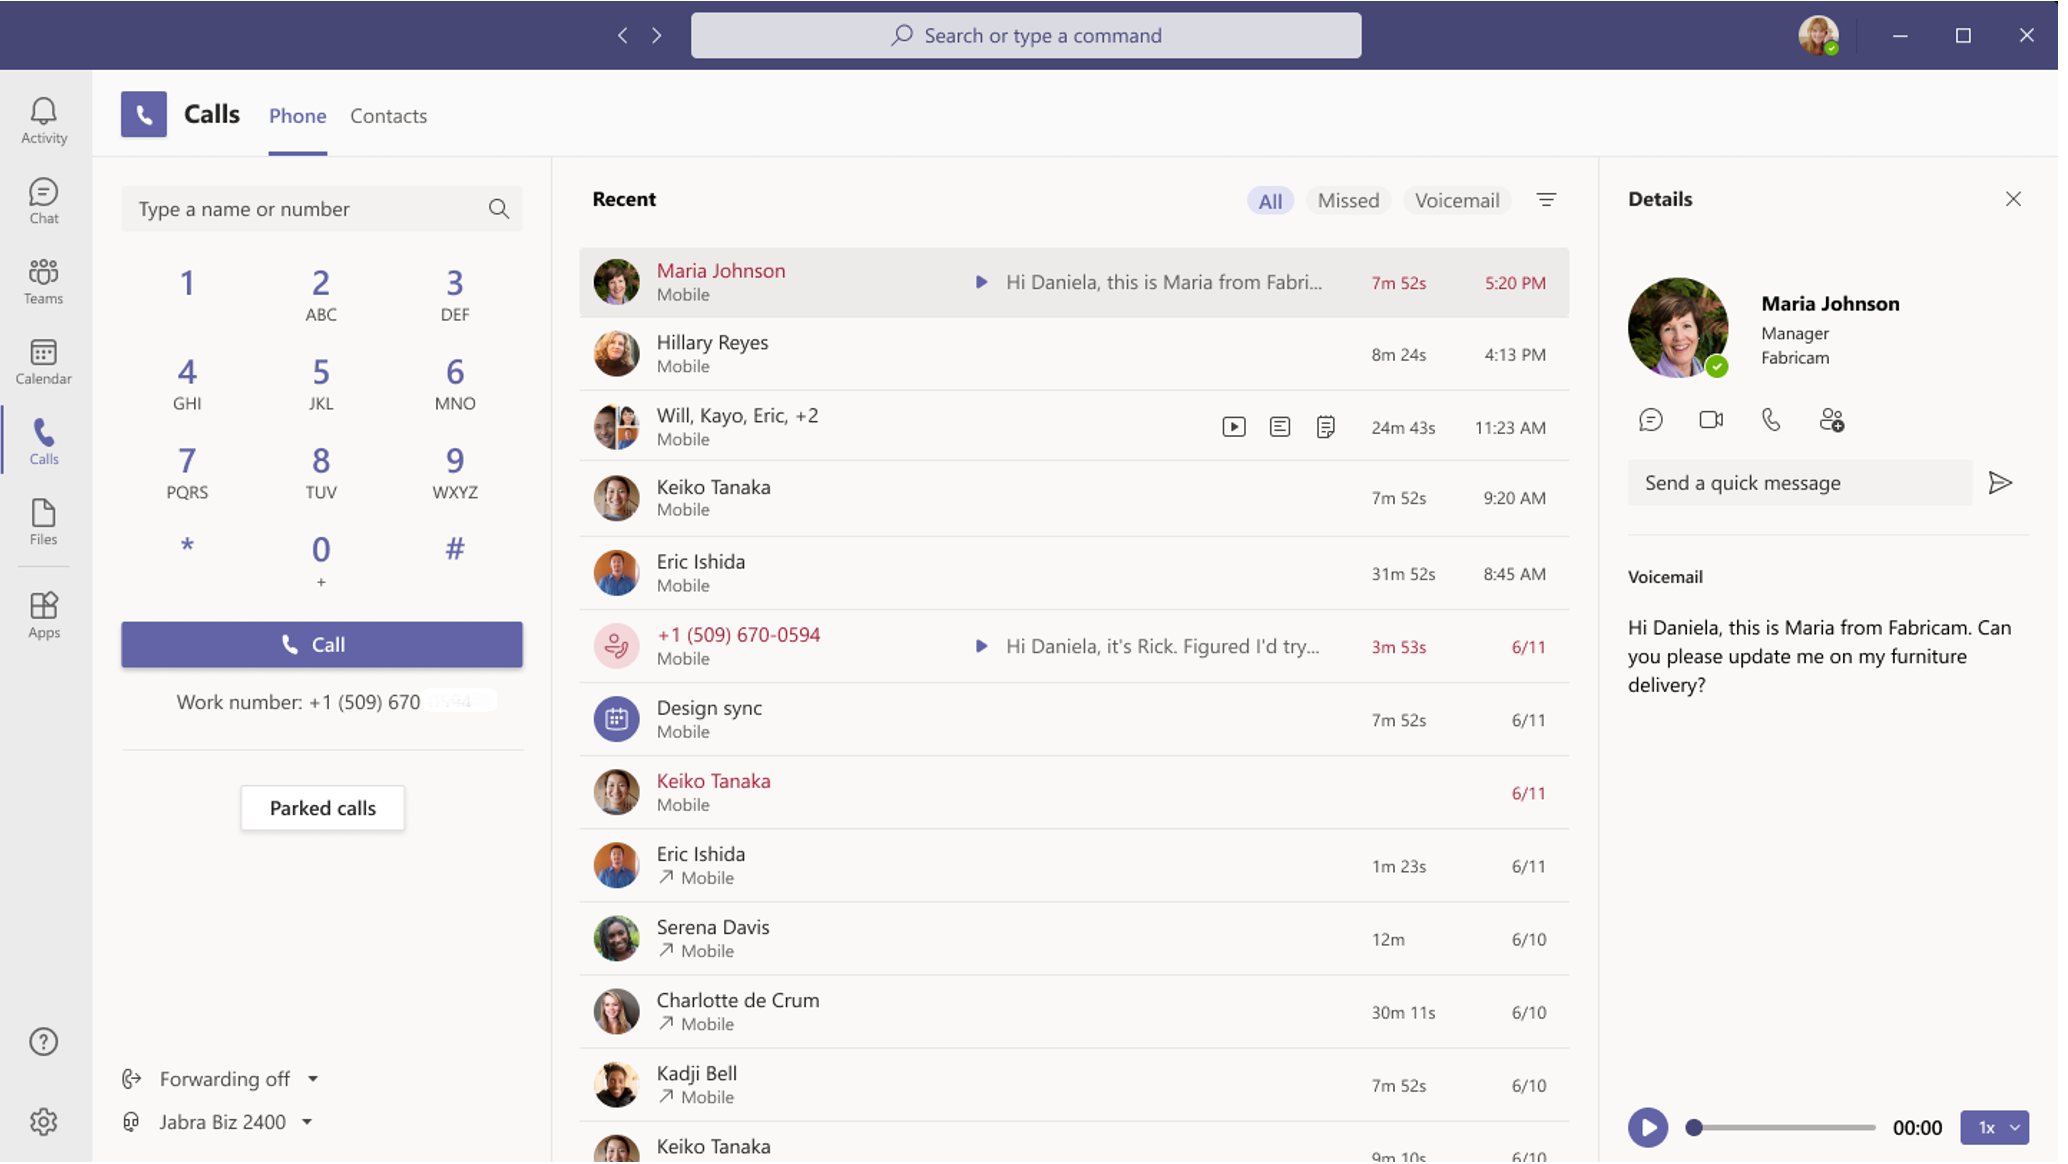The width and height of the screenshot is (2068, 1164).
Task: Switch to the Contacts tab
Action: [x=388, y=114]
